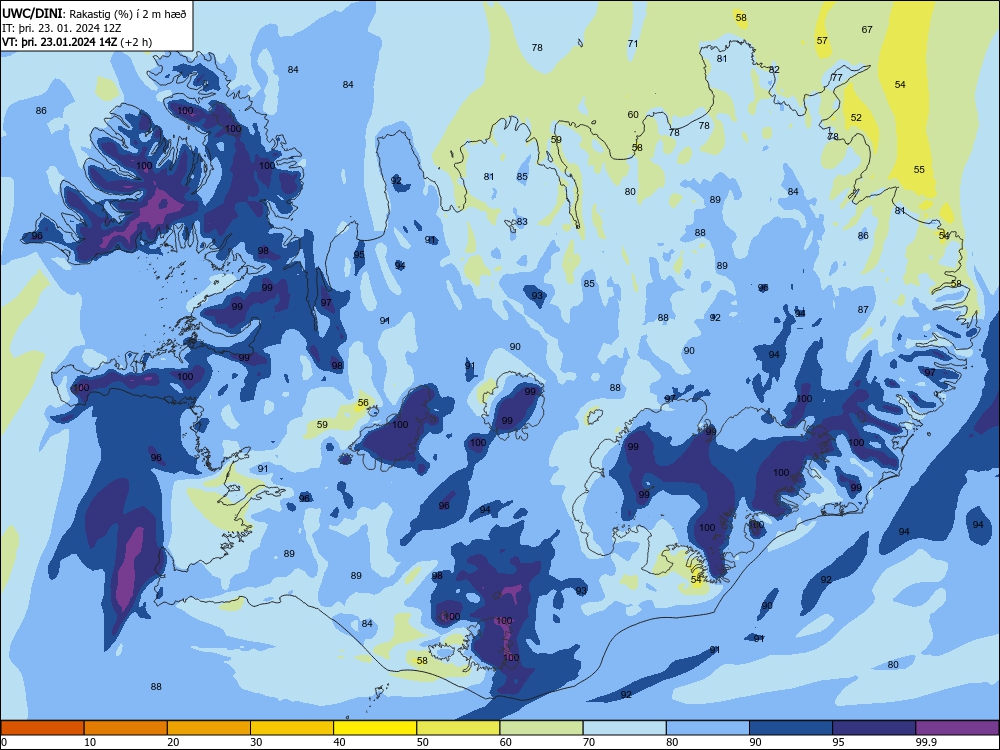Click the humidity value '67' on the map
Viewport: 1000px width, 750px height.
pos(867,29)
